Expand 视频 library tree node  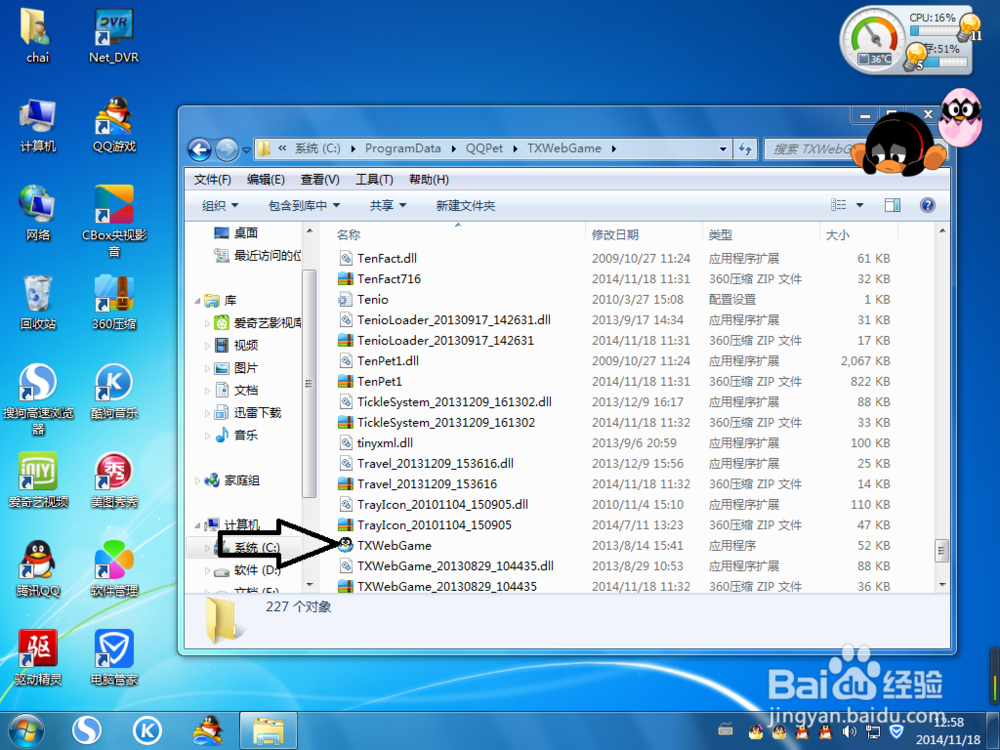pyautogui.click(x=207, y=346)
